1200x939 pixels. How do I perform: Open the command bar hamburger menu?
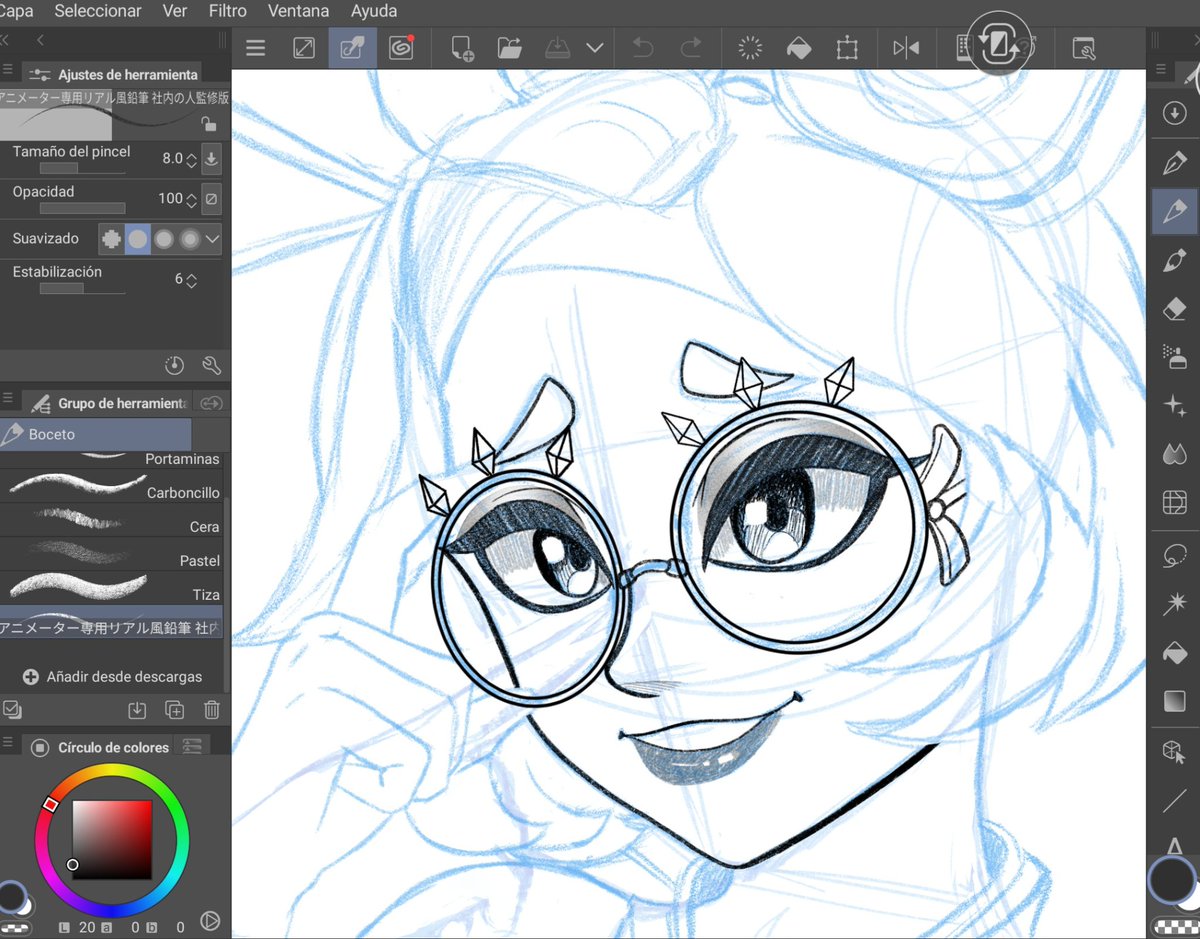[256, 48]
